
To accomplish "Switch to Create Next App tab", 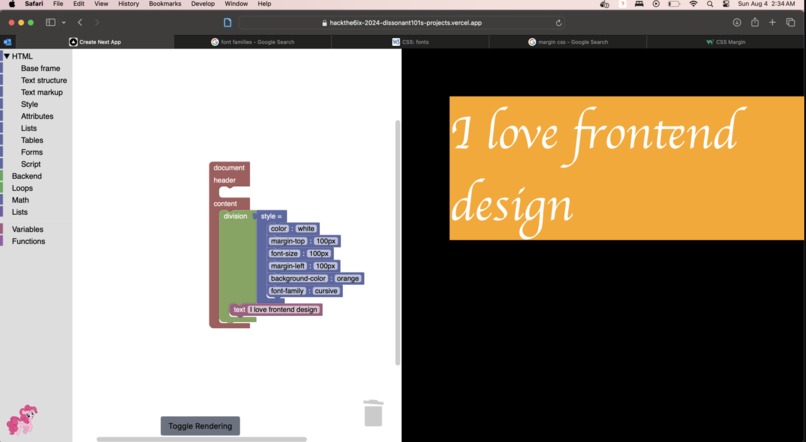I will 95,42.
